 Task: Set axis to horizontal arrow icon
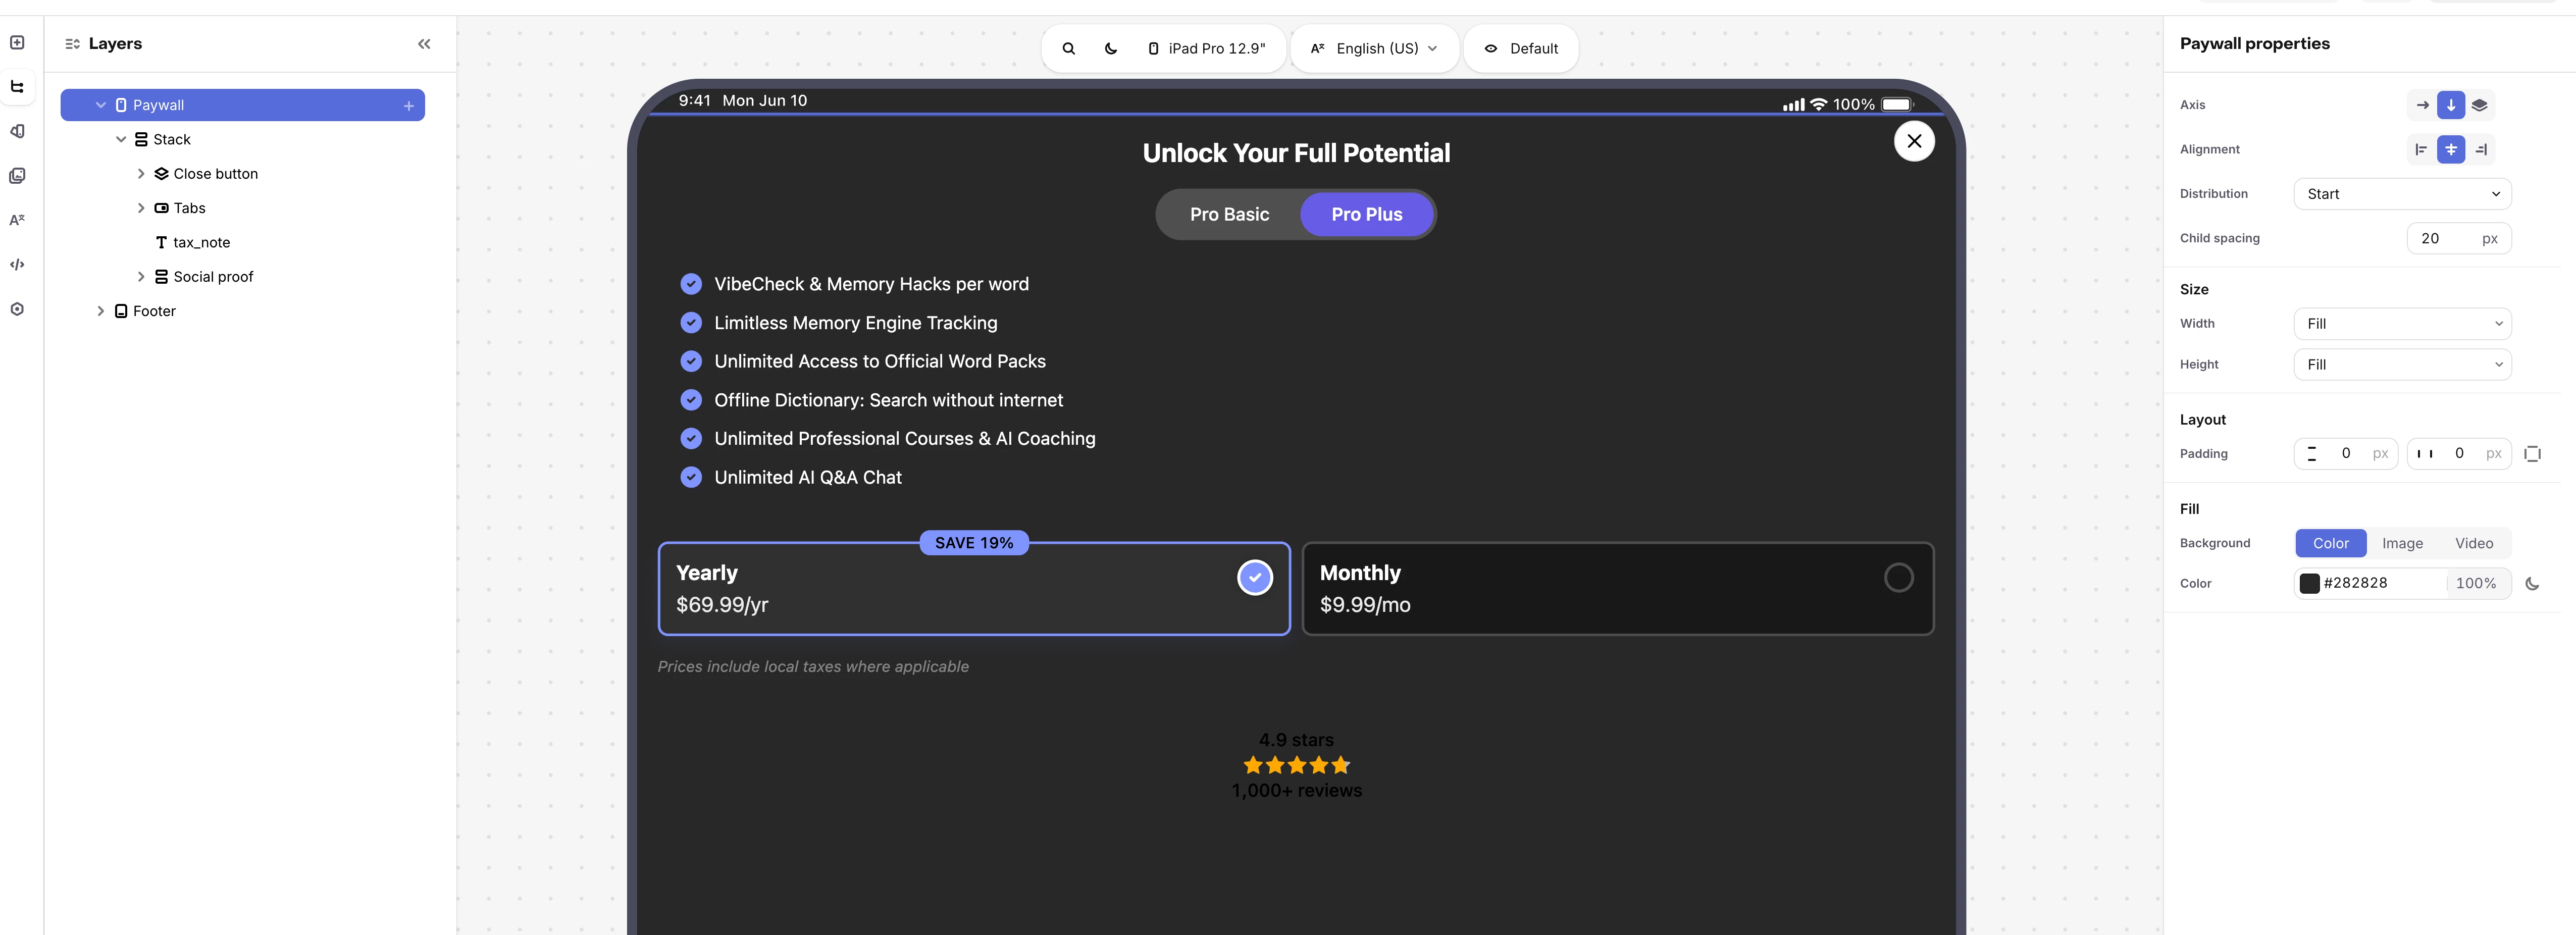(2421, 105)
